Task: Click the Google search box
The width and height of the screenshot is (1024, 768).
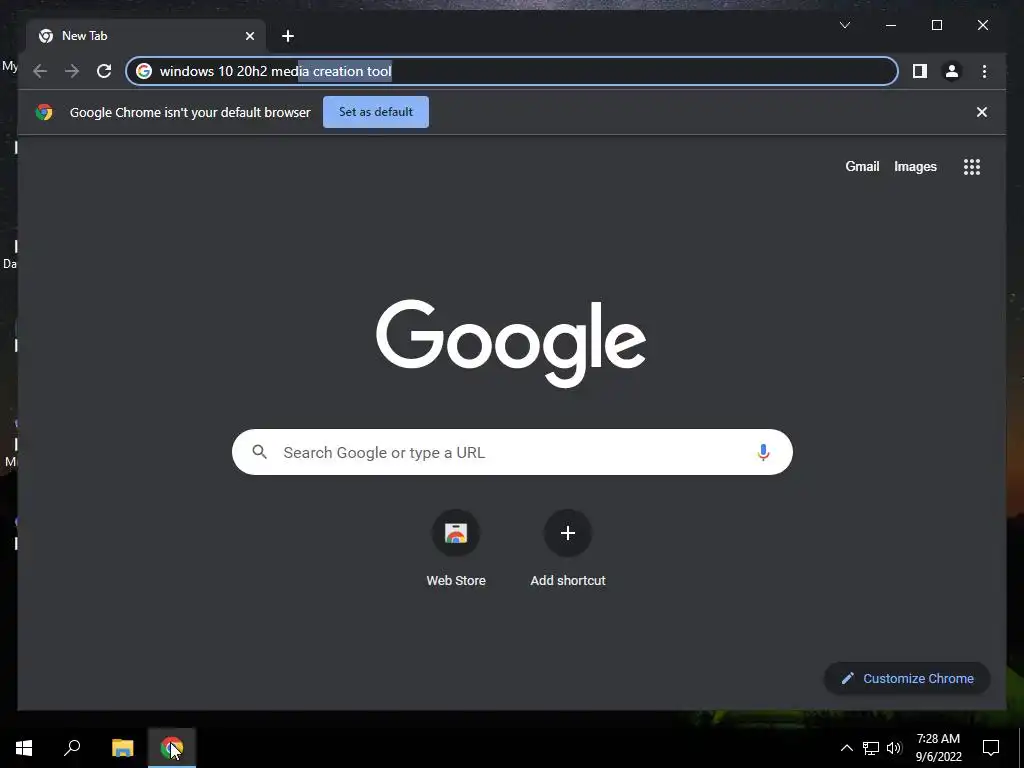Action: (x=512, y=452)
